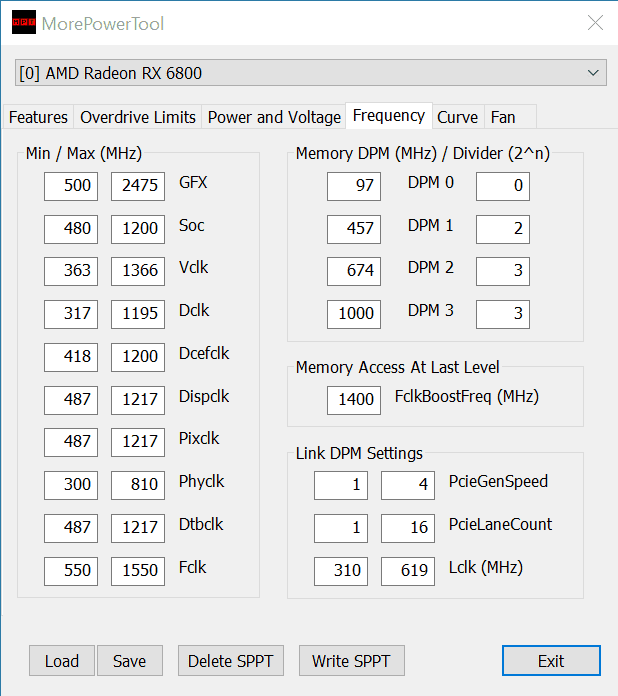The height and width of the screenshot is (696, 618).
Task: Click the Memory DPM (MHz) / Divider label
Action: pos(423,153)
